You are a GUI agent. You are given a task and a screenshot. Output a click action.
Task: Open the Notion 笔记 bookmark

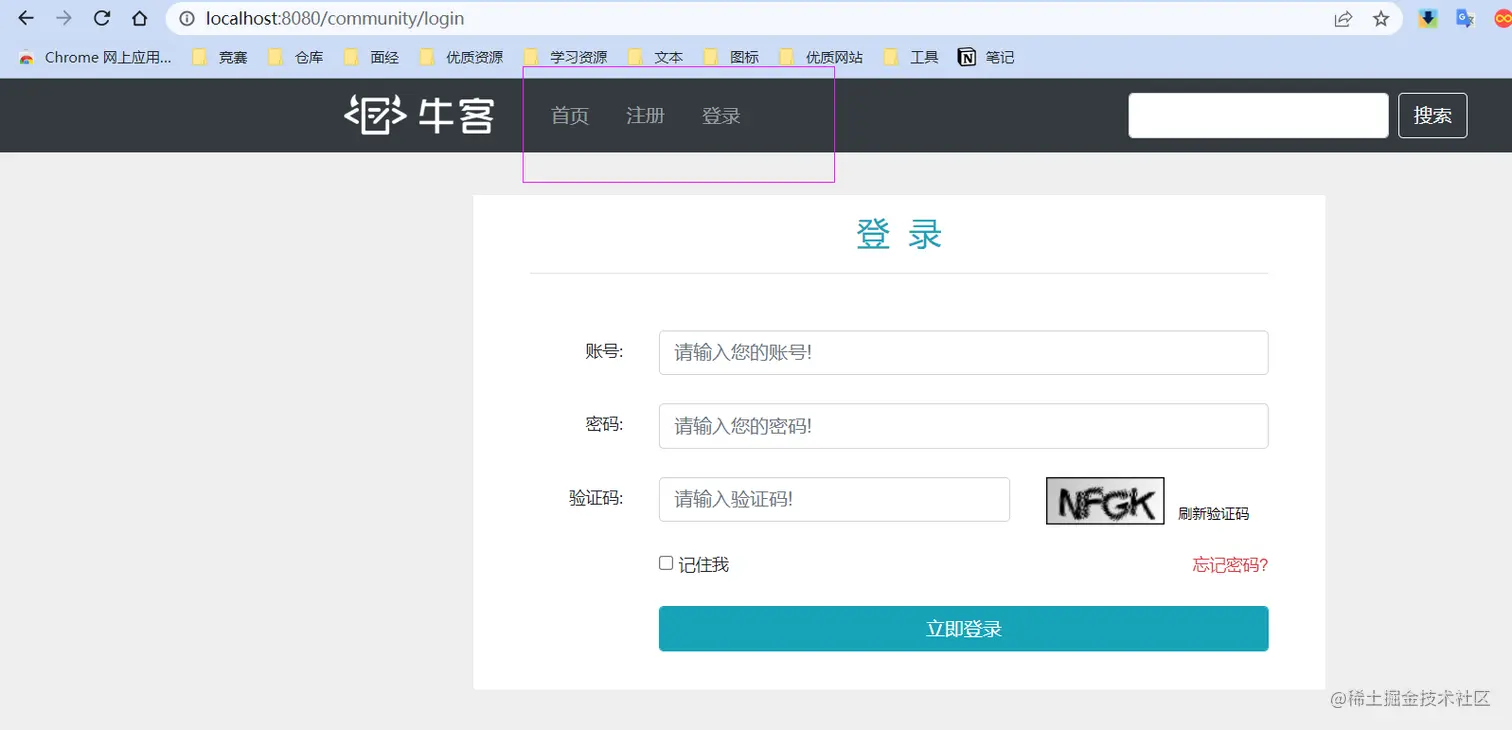click(x=986, y=57)
